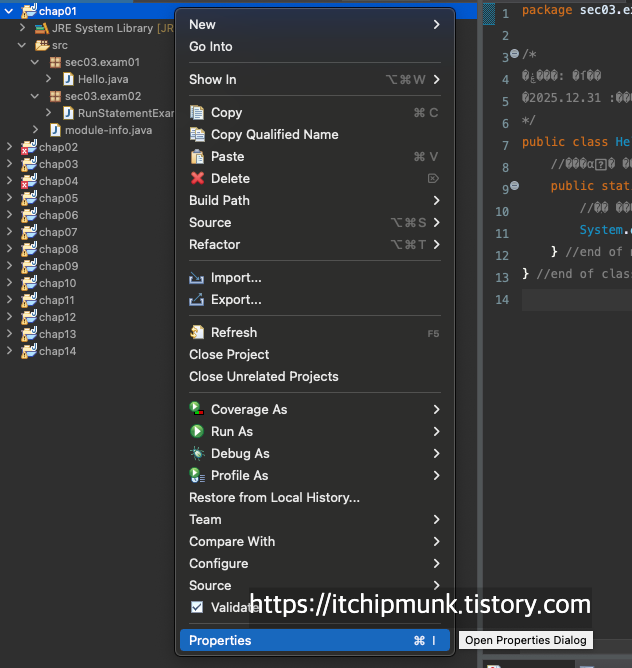Collapse the sec03.exam02 package
This screenshot has width=632, height=668.
[35, 96]
